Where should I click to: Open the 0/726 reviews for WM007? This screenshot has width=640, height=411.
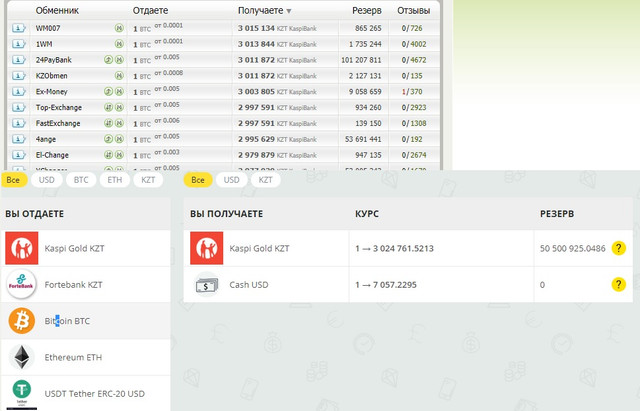click(x=412, y=28)
